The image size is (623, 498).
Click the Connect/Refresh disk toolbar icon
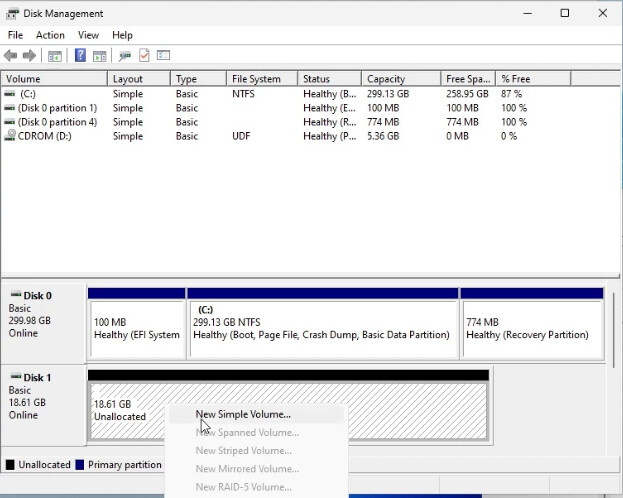[125, 56]
